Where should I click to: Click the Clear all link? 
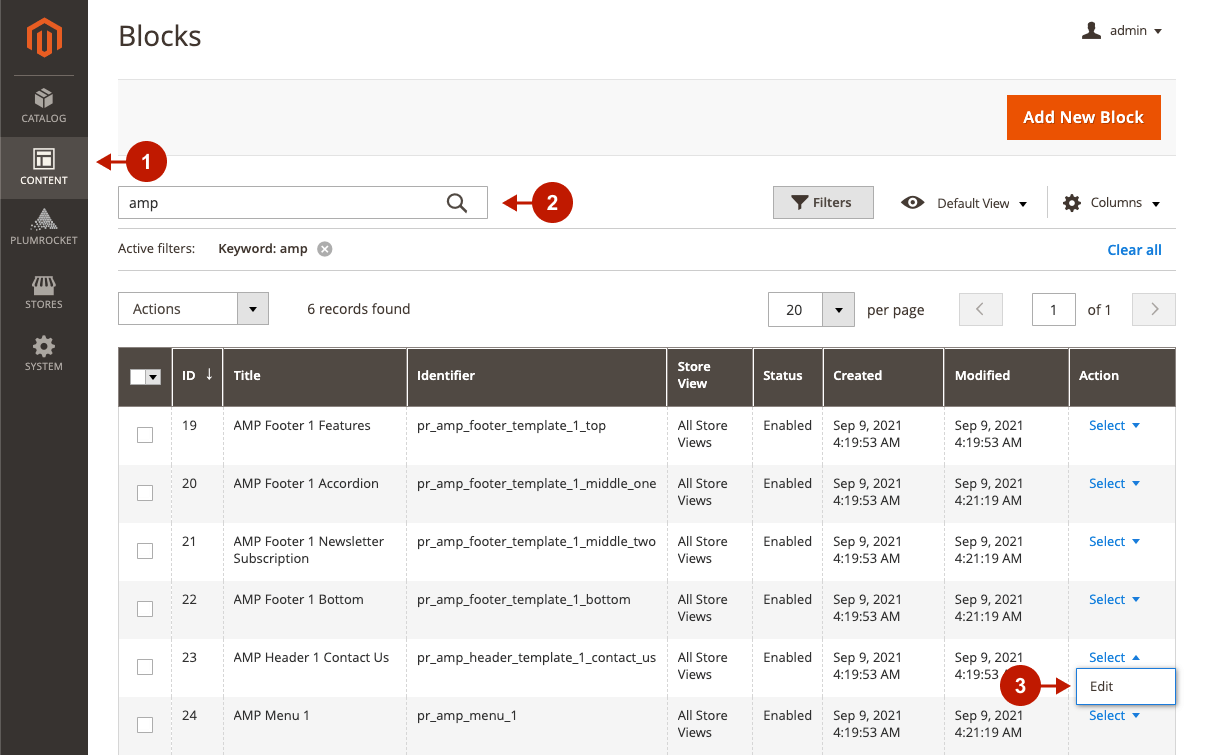tap(1134, 250)
